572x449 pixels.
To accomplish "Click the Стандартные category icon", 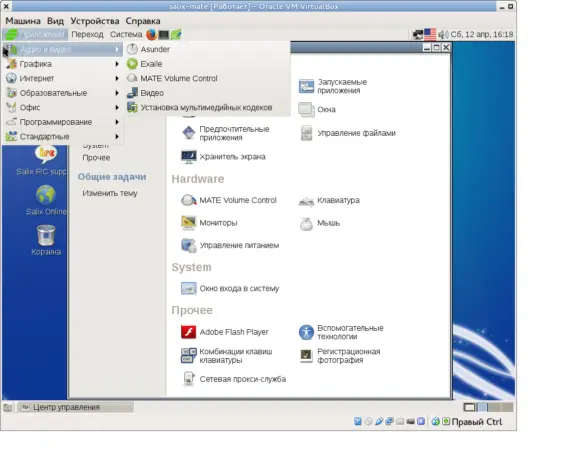I will point(11,136).
